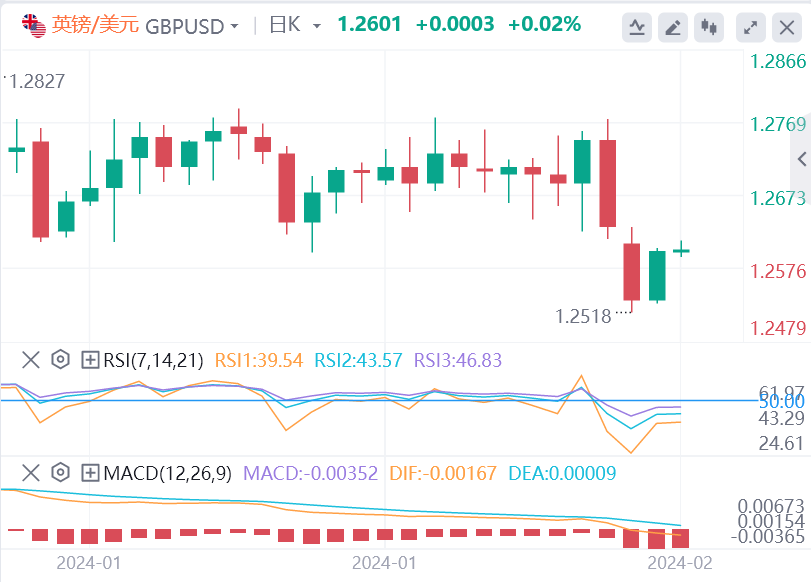Click the 1.2479 price axis label
Screen dimensions: 811x582
click(x=778, y=328)
